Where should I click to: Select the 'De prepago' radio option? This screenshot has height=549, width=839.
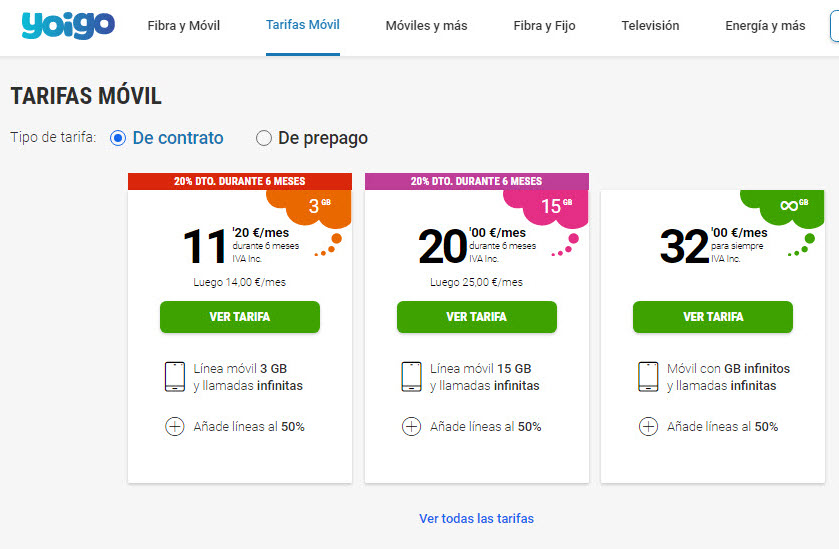click(264, 138)
